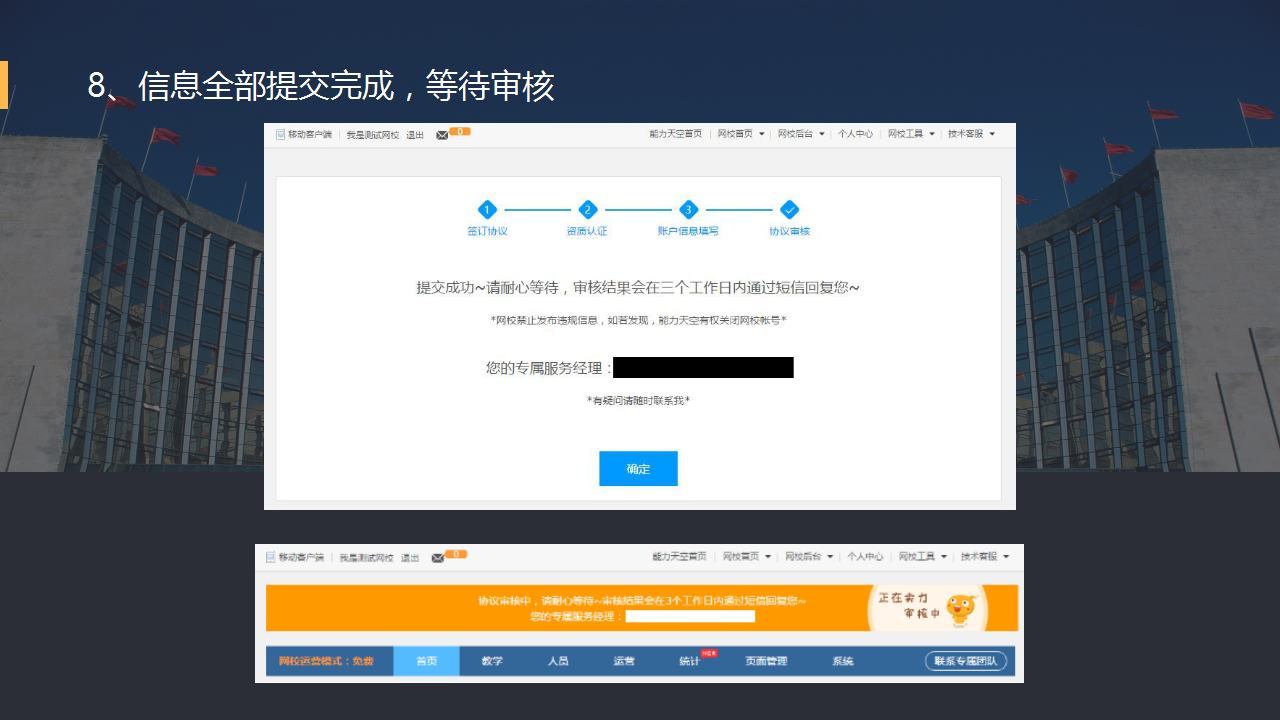Image resolution: width=1280 pixels, height=720 pixels.
Task: Click the step 1 diamond icon above 签订协议
Action: pyautogui.click(x=487, y=209)
